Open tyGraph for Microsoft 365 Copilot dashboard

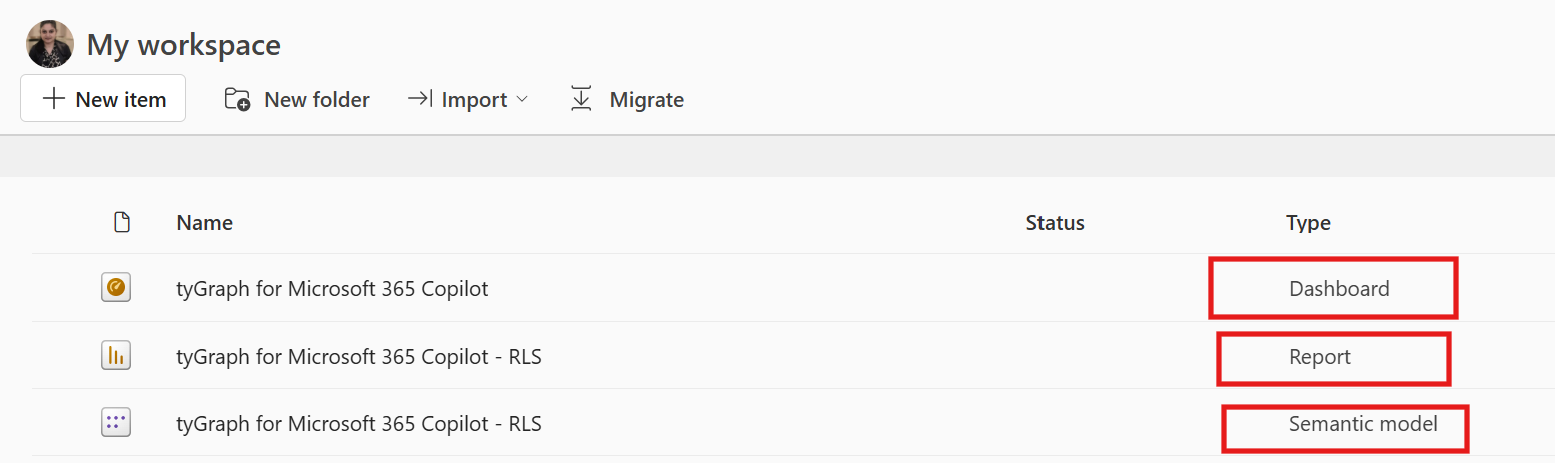332,289
